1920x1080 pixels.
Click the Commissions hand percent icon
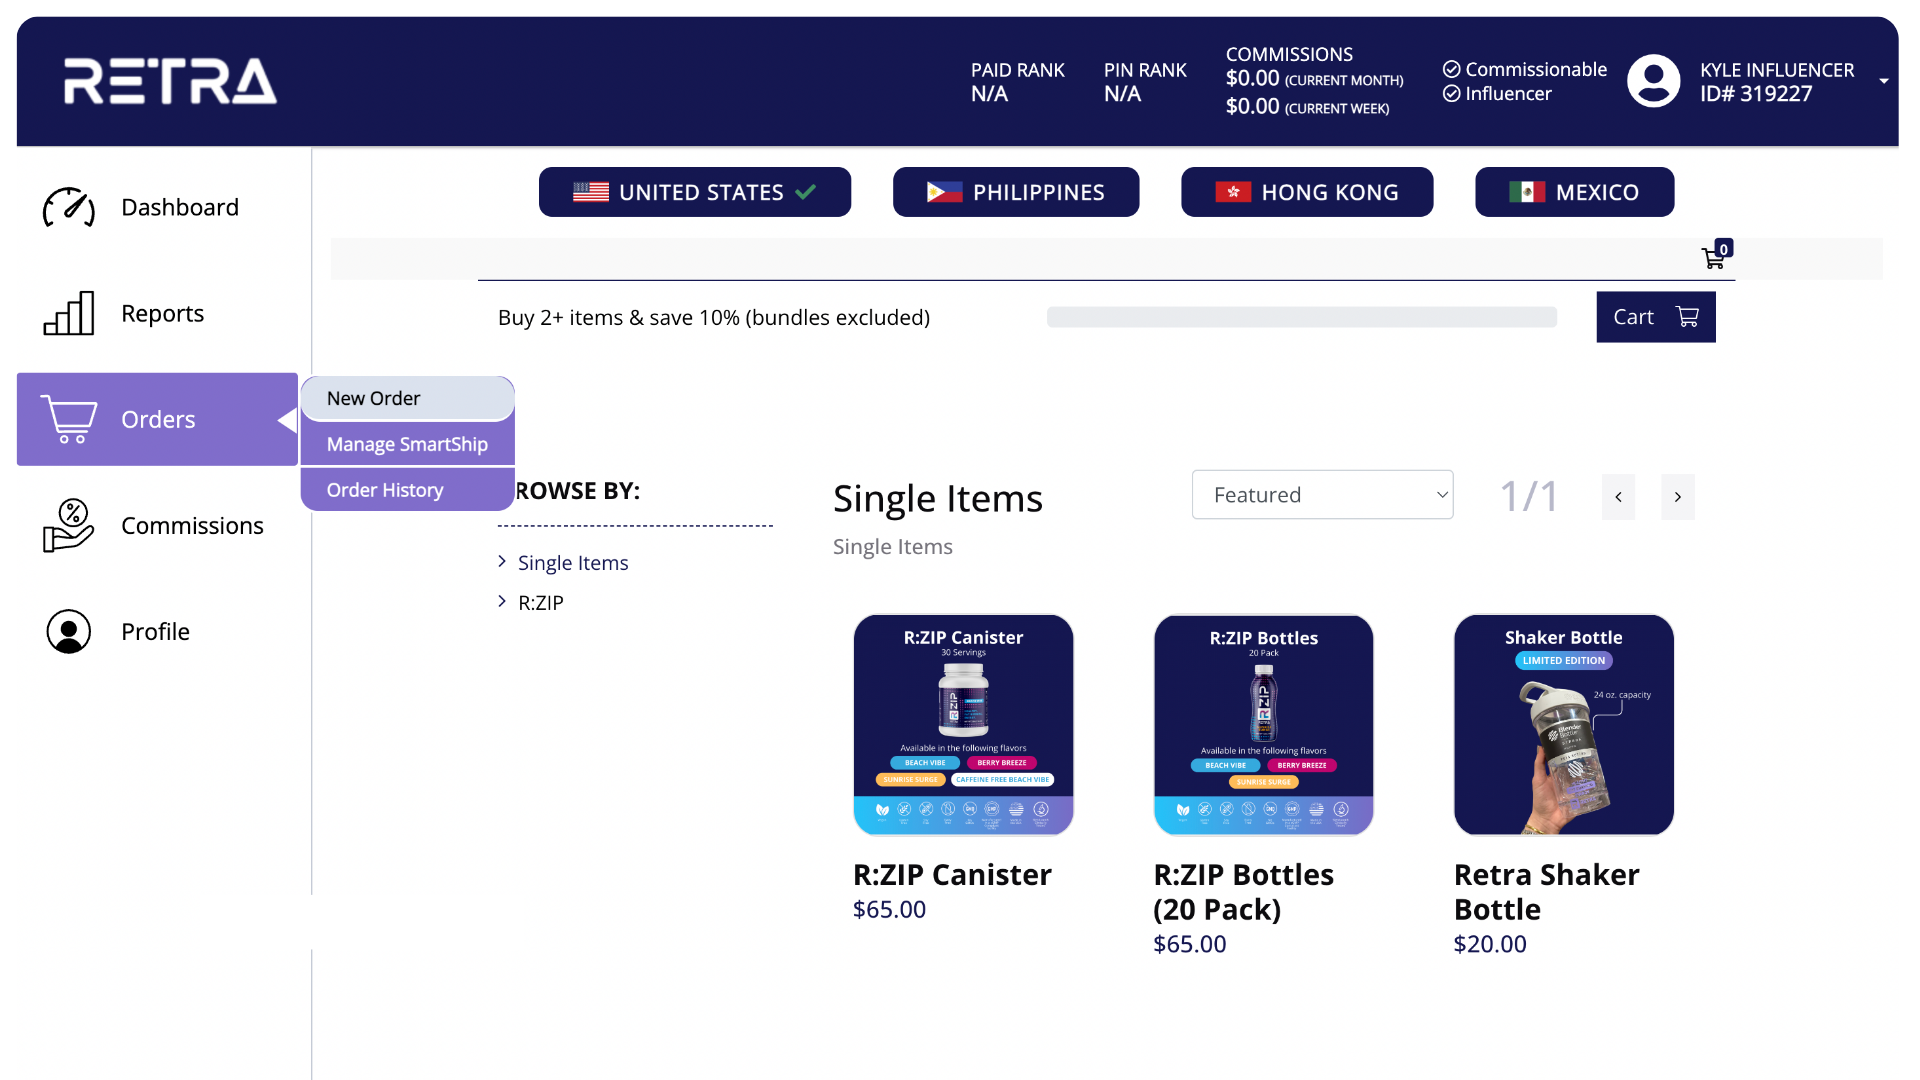[x=68, y=525]
